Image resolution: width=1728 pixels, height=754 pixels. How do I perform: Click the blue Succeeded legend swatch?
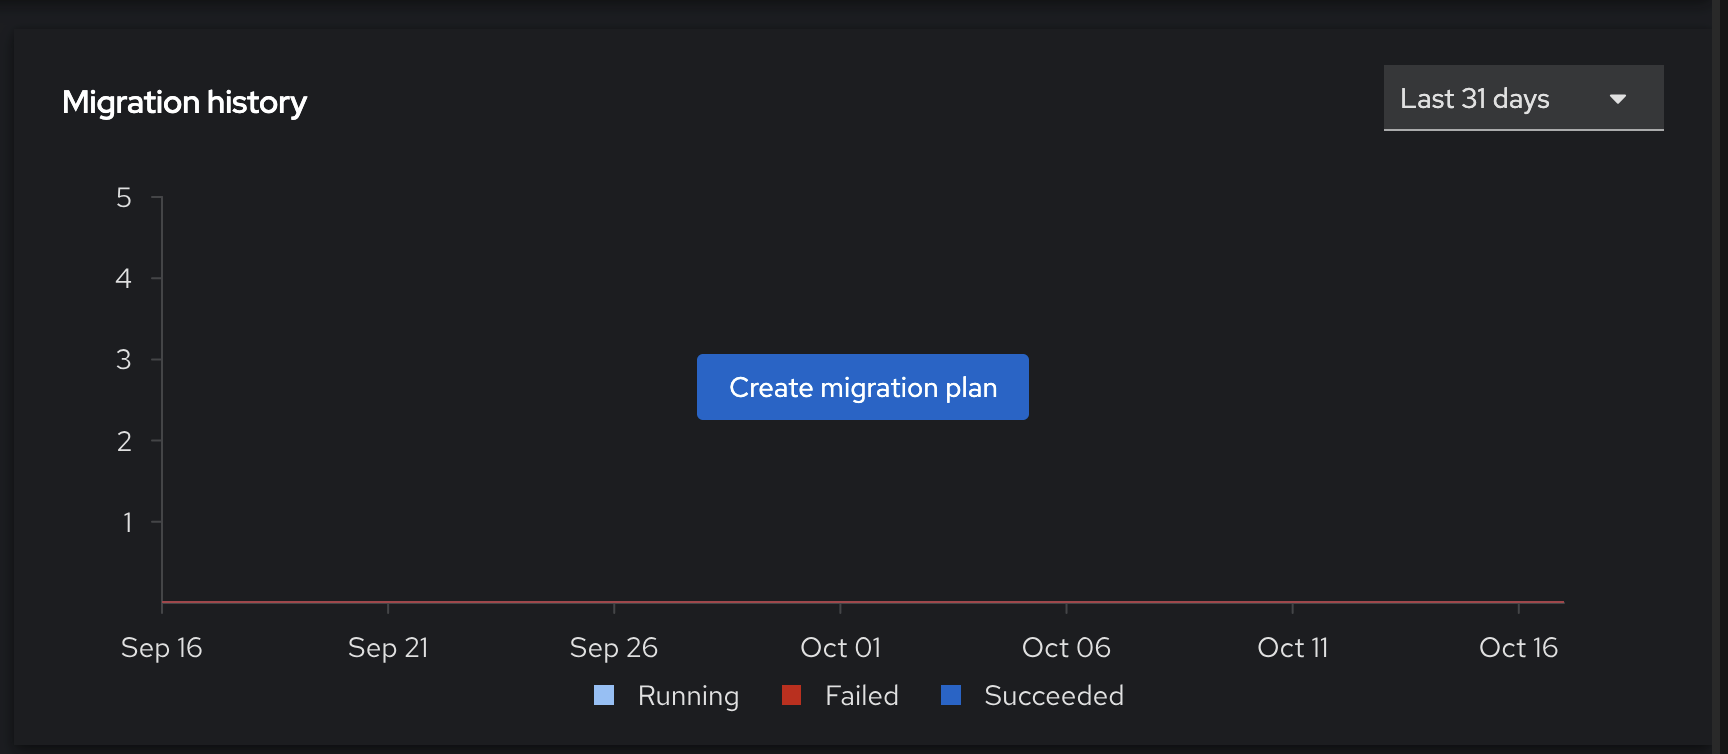[951, 695]
